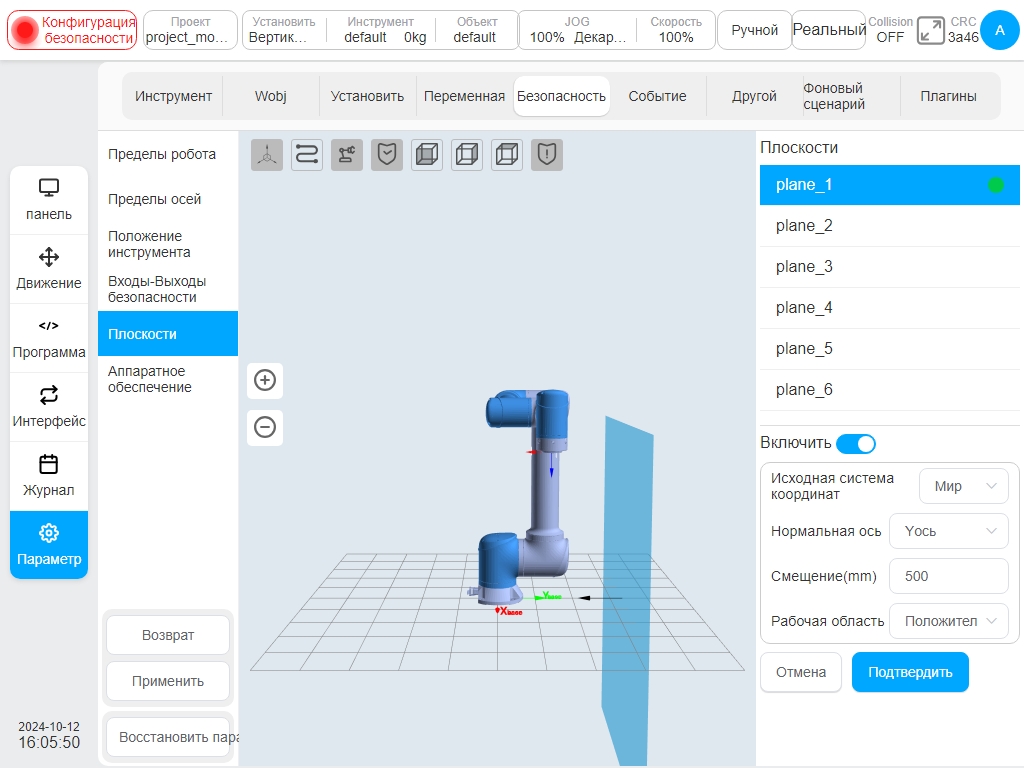Open Рабочая область dropdown
This screenshot has width=1024, height=768.
(949, 621)
